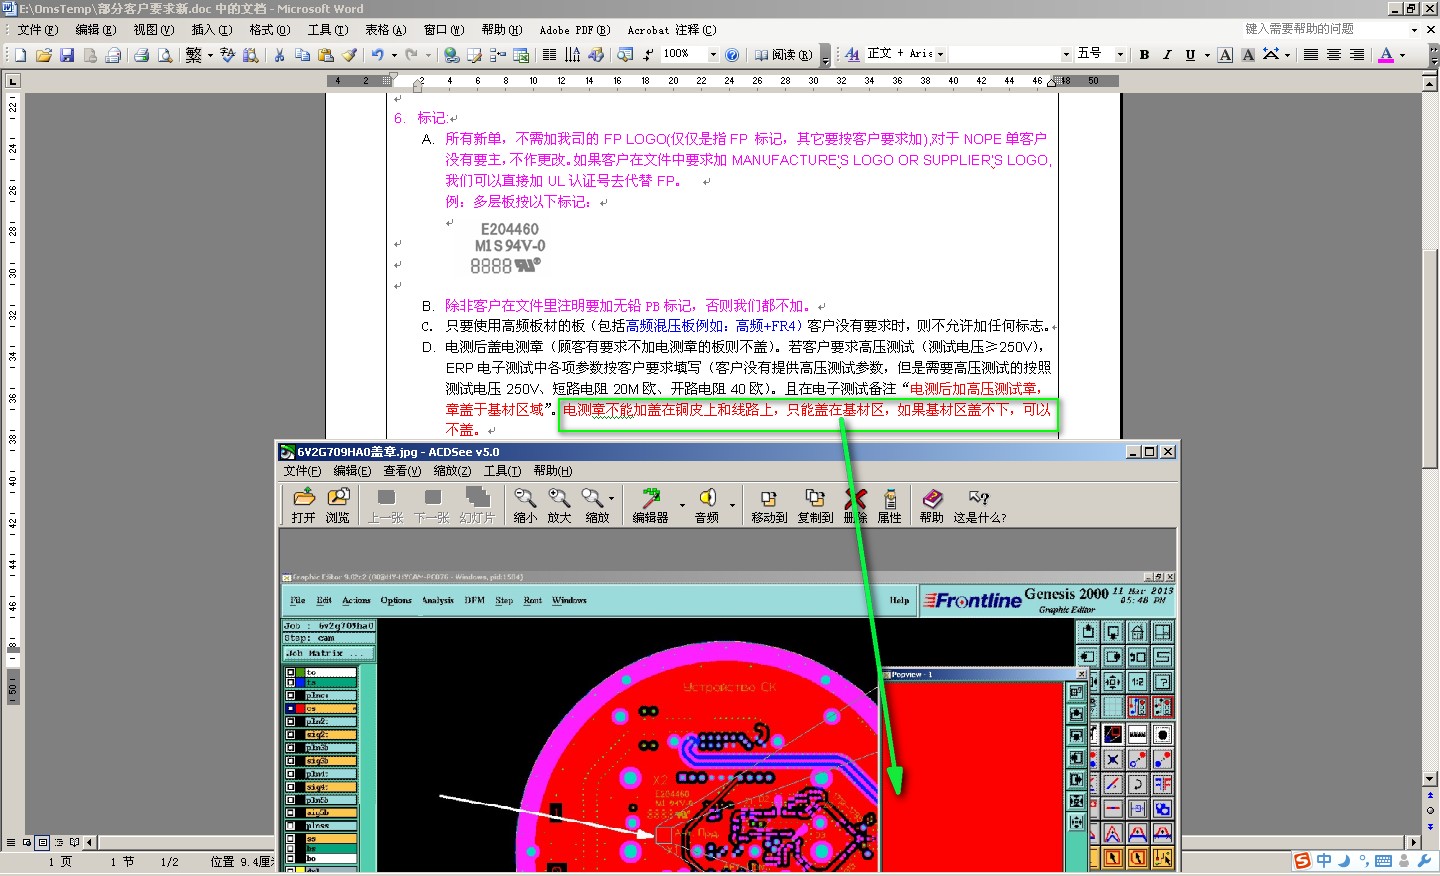Open Word 表格(A) menu
The width and height of the screenshot is (1440, 876).
tap(385, 30)
